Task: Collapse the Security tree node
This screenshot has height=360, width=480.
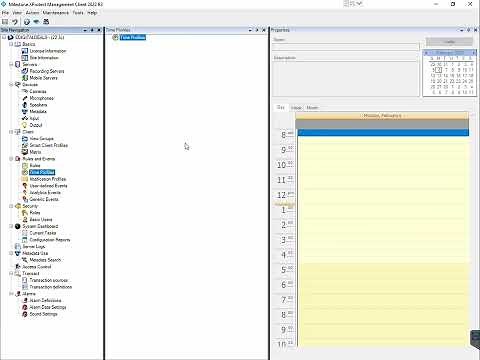Action: click(11, 206)
